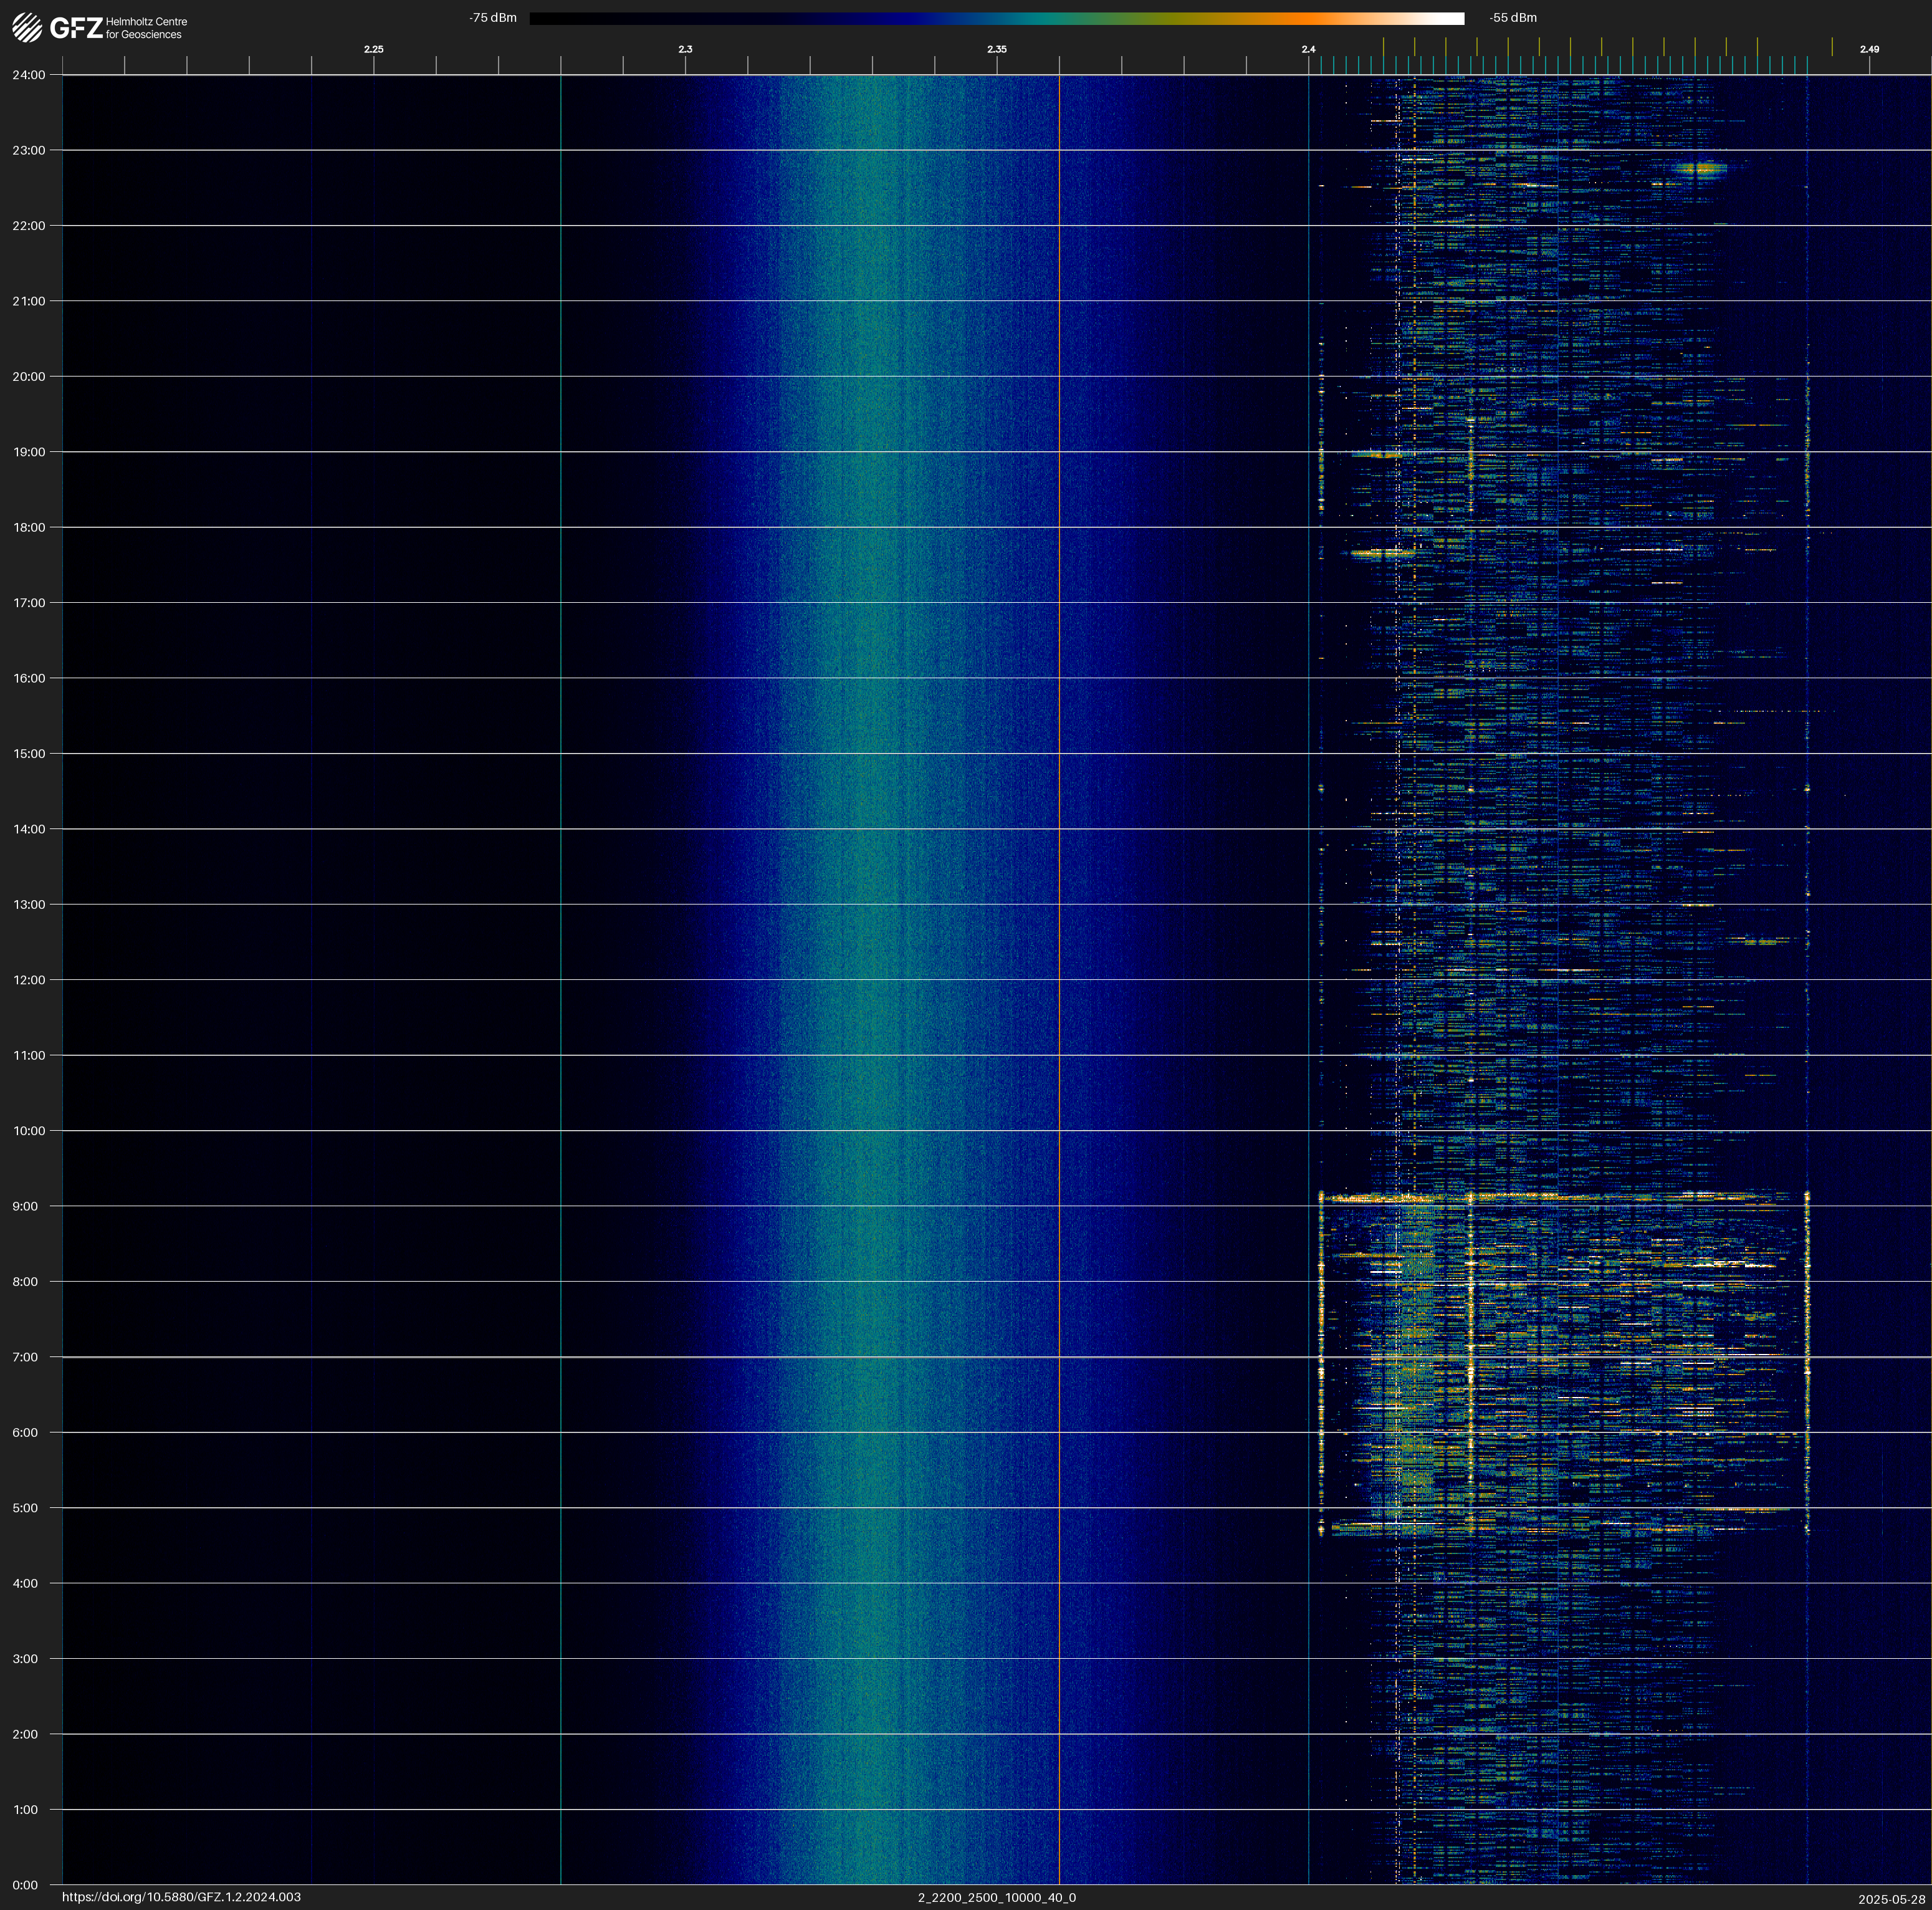Open the doi.org GFZ dataset link

pos(181,1897)
